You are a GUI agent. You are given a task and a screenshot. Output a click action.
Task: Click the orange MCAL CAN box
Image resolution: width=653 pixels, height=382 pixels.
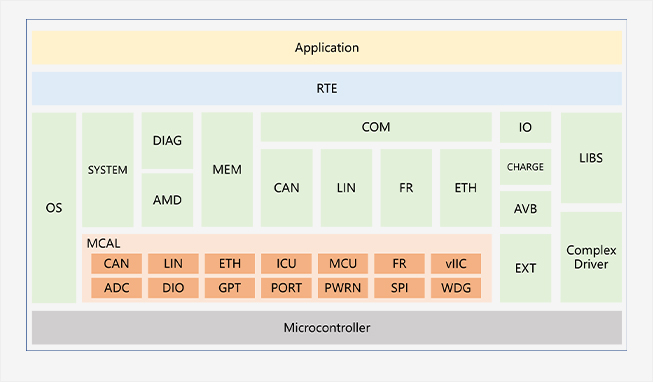point(116,263)
